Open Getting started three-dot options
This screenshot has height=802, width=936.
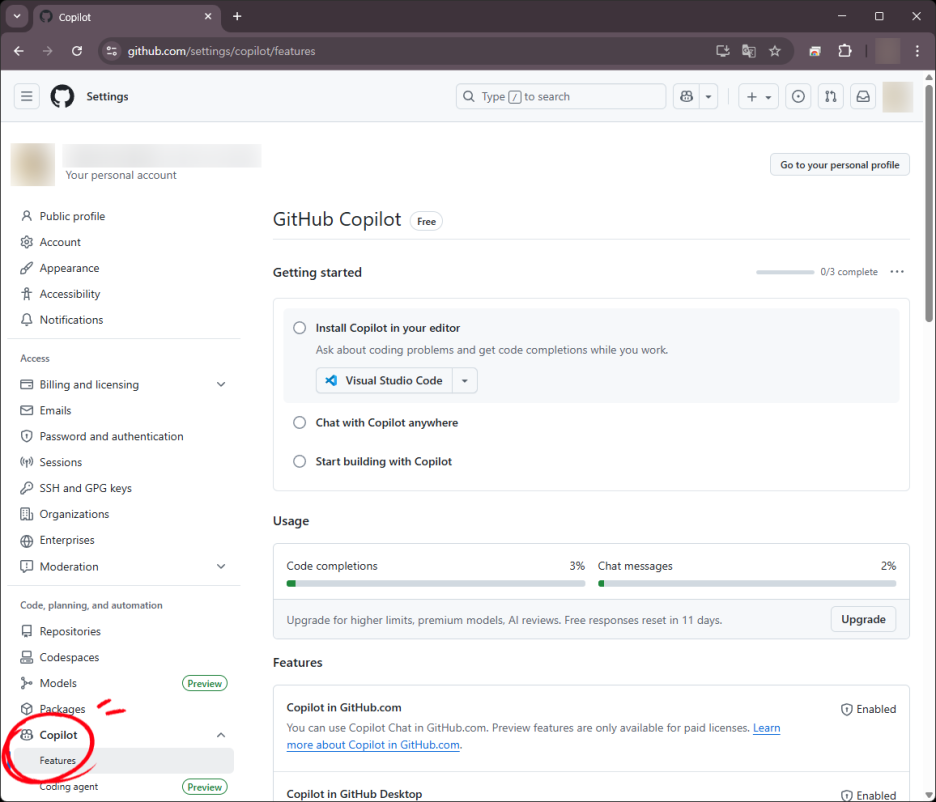897,272
